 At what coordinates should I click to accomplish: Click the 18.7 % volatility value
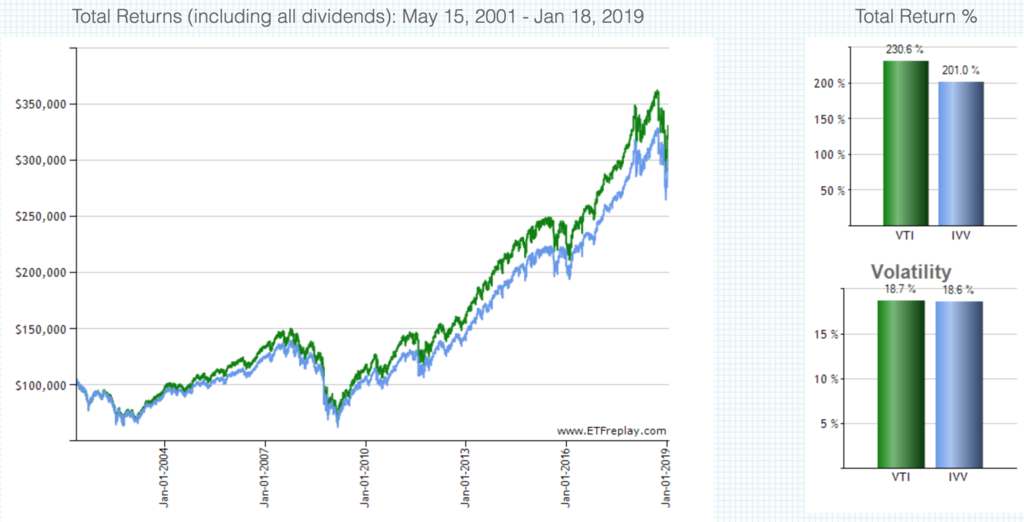(900, 289)
